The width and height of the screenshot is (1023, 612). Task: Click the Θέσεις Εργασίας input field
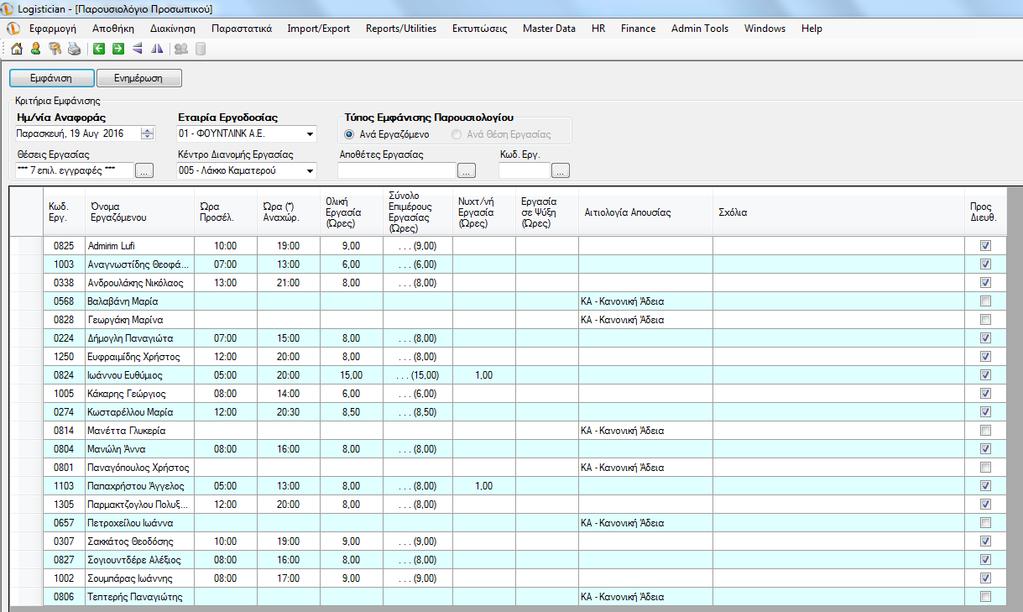tap(74, 171)
